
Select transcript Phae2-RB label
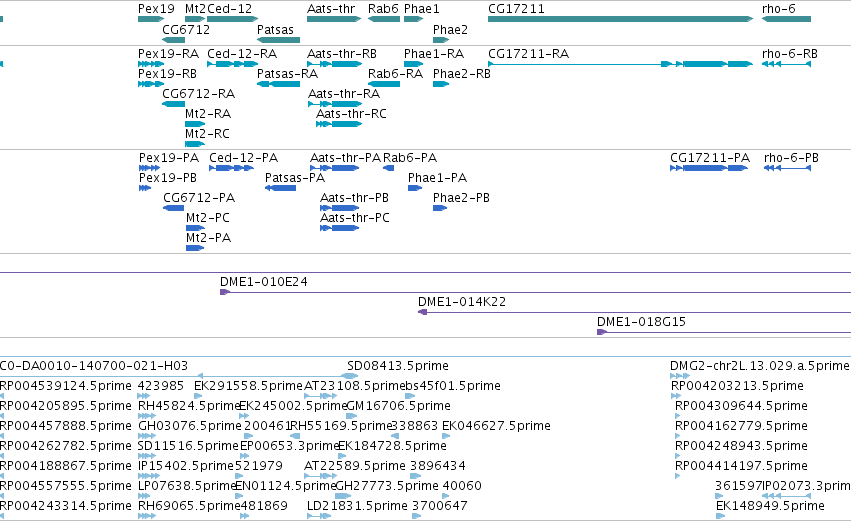coord(462,74)
